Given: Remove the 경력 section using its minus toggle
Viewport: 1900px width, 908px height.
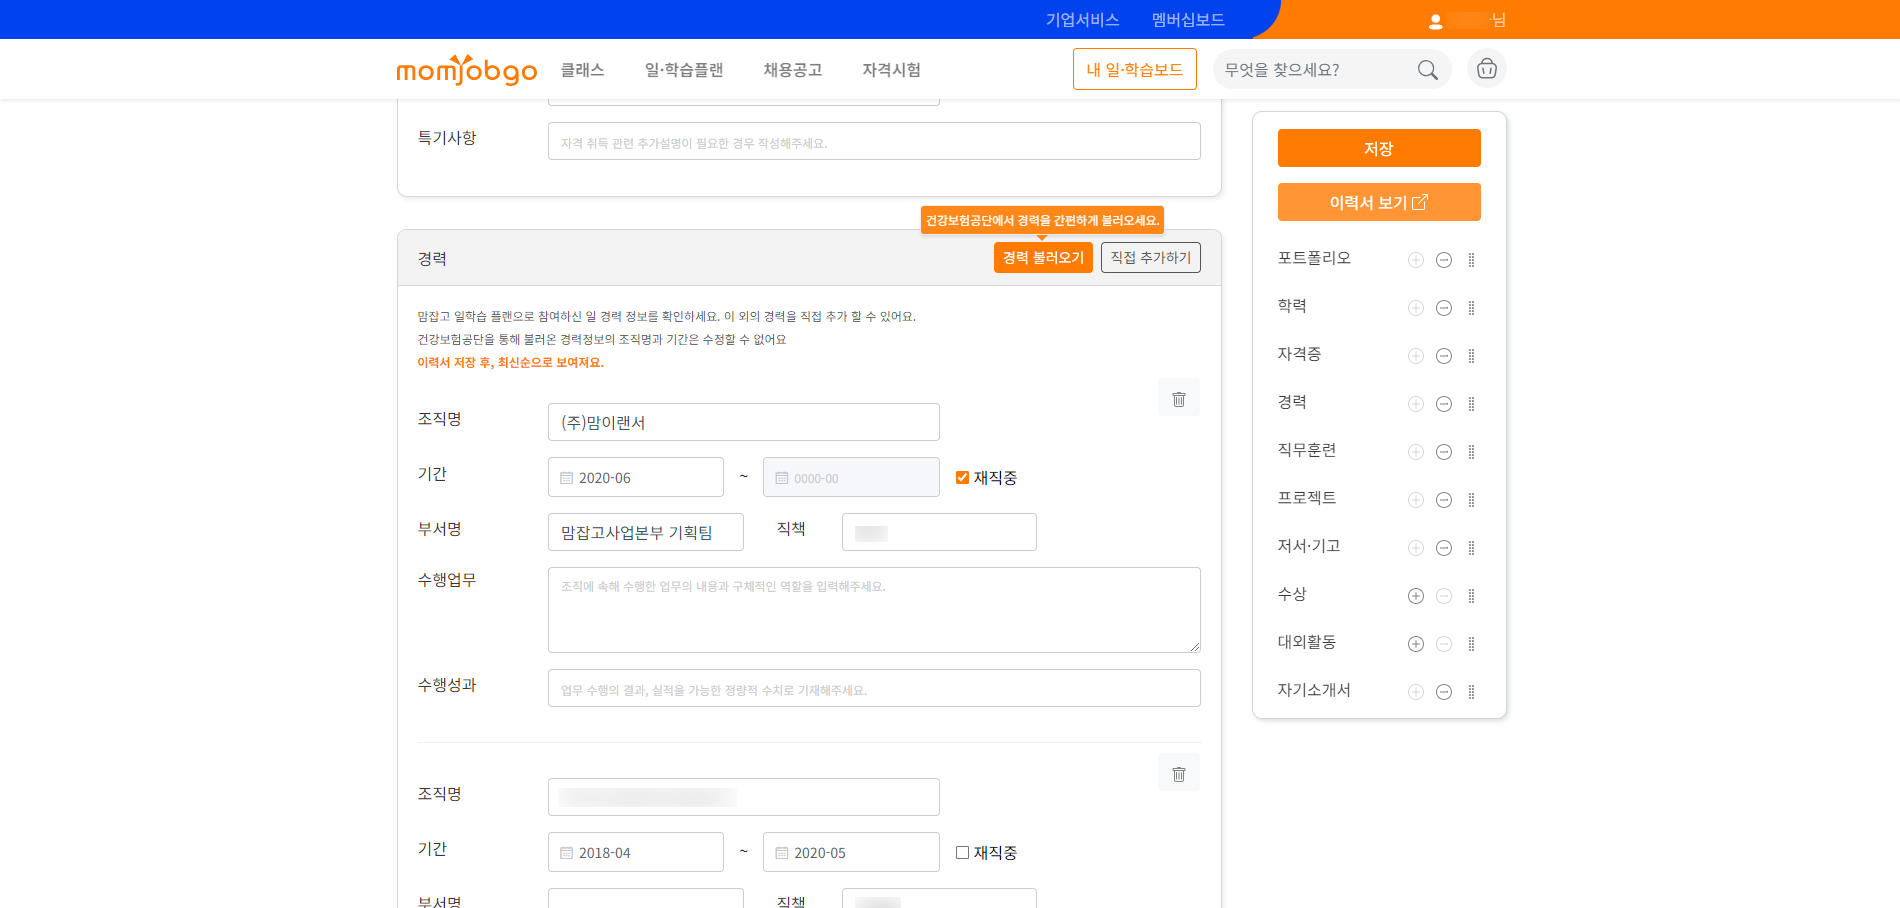Looking at the screenshot, I should coord(1443,404).
